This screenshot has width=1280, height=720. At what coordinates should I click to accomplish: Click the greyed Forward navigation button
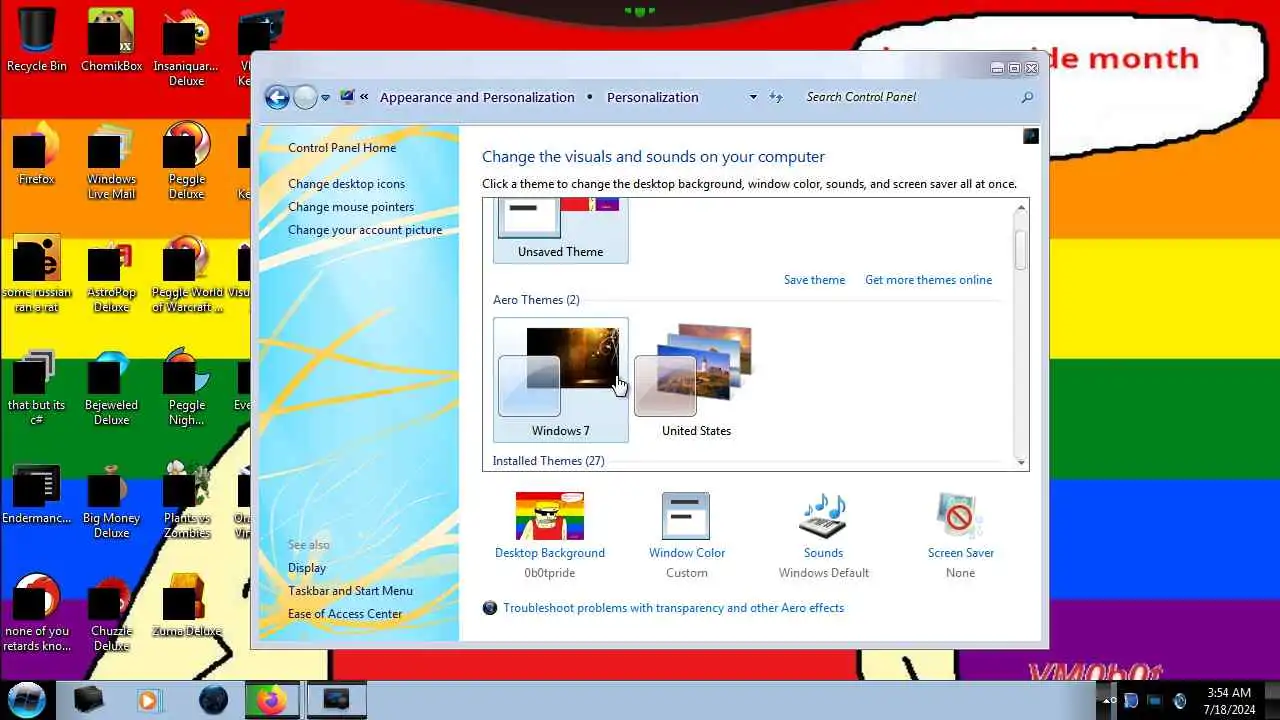pyautogui.click(x=306, y=97)
